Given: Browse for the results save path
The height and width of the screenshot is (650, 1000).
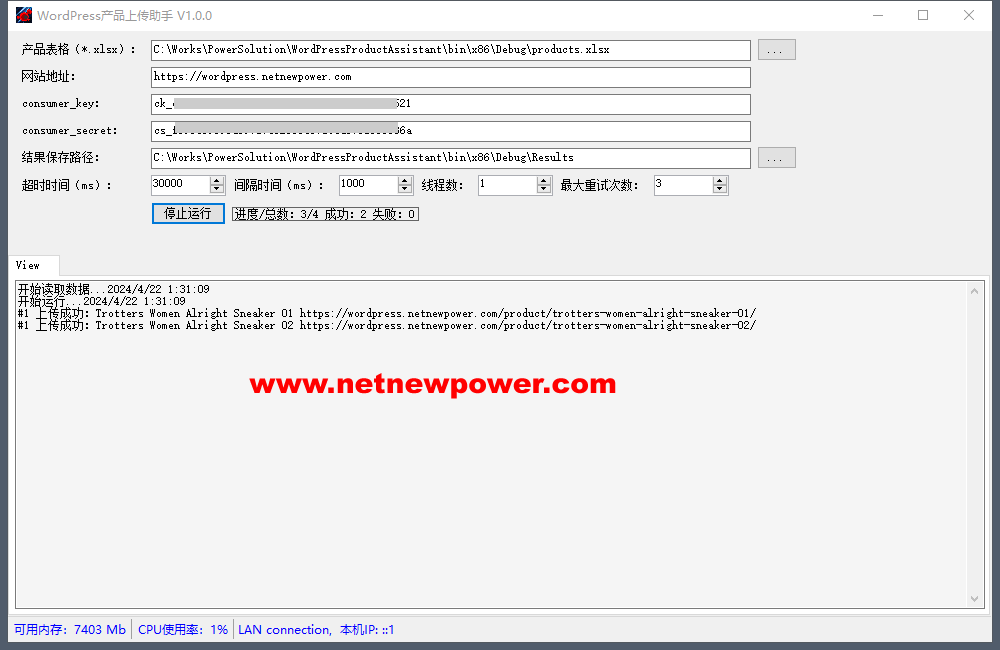Looking at the screenshot, I should click(776, 158).
